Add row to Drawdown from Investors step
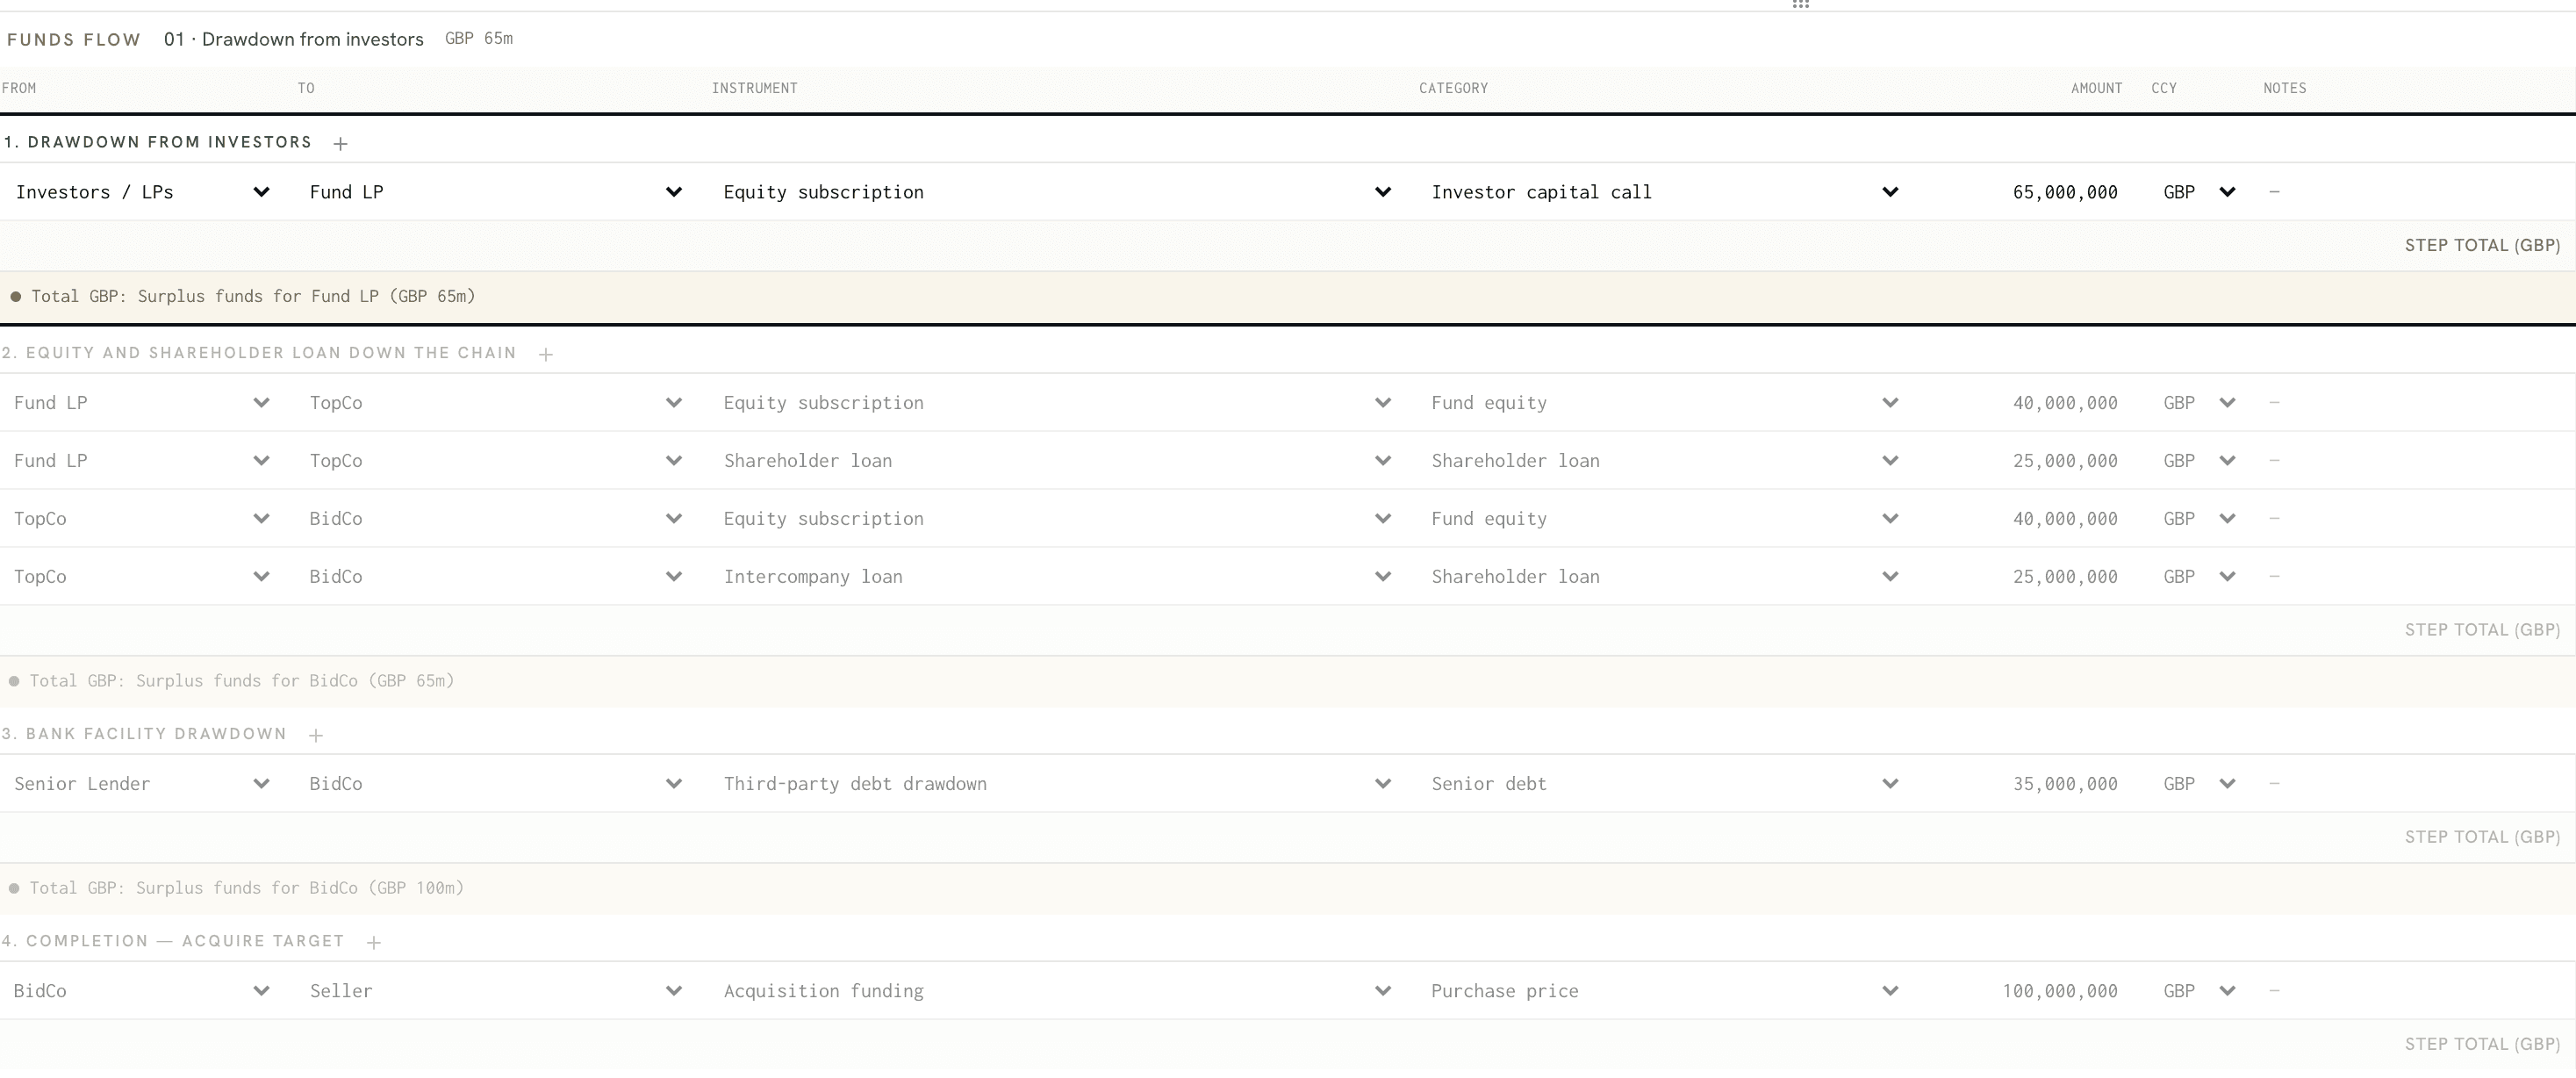2576x1078 pixels. coord(340,143)
